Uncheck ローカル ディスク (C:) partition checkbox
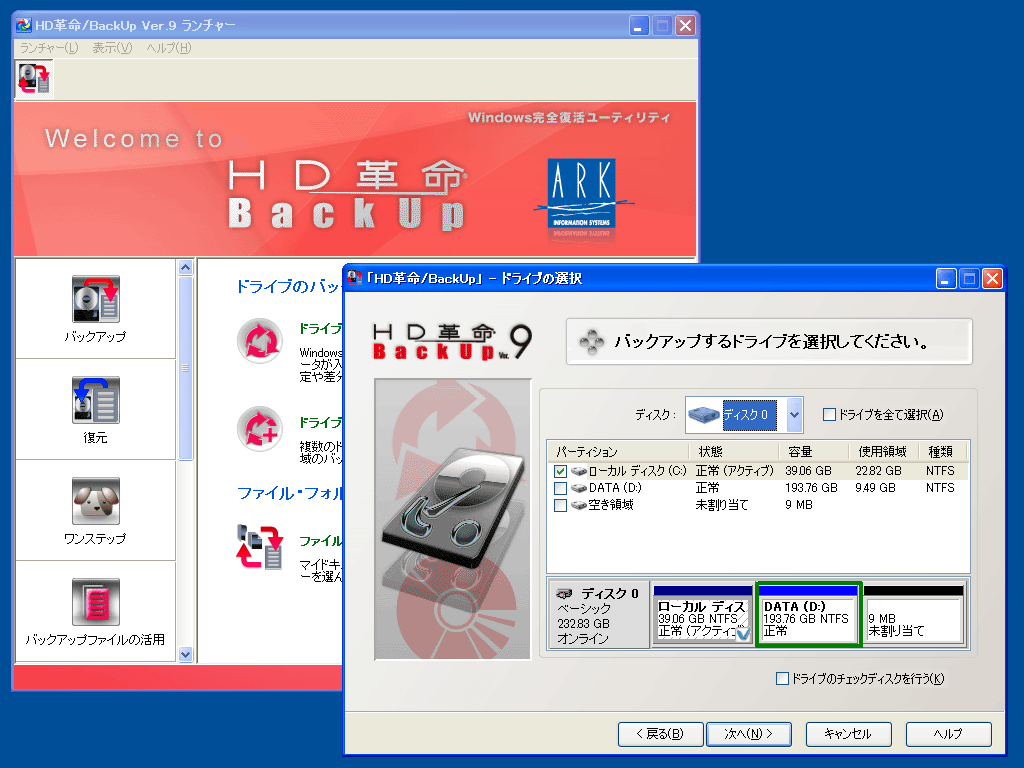1024x768 pixels. (x=560, y=471)
